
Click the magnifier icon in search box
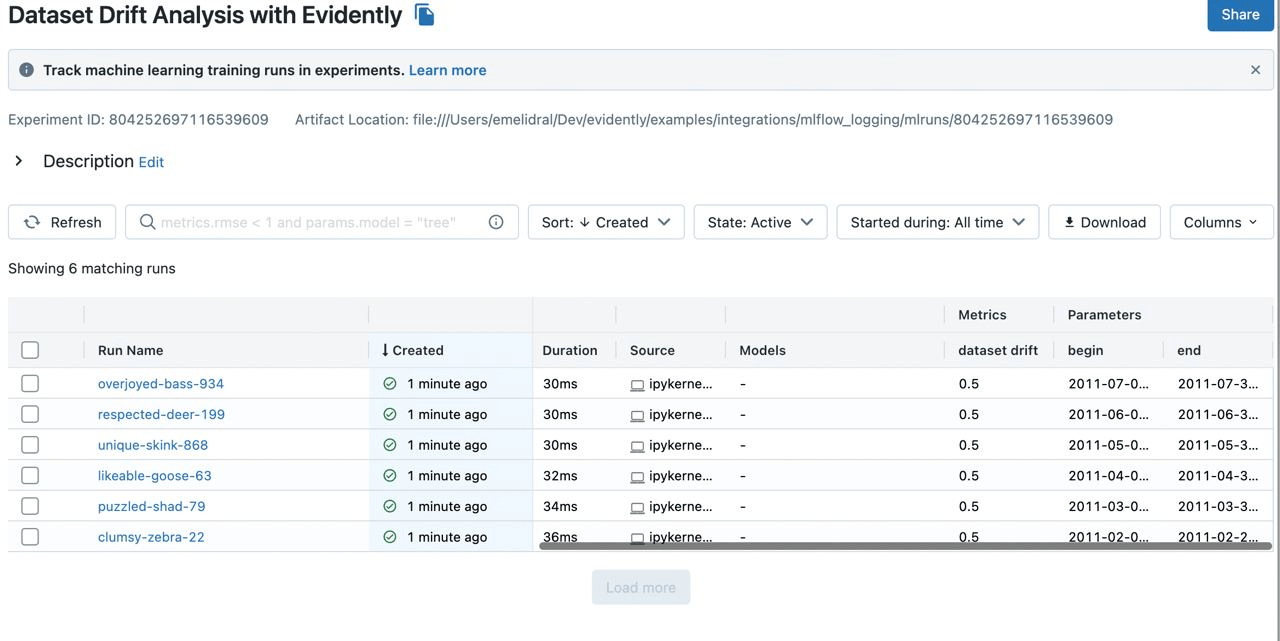coord(147,222)
